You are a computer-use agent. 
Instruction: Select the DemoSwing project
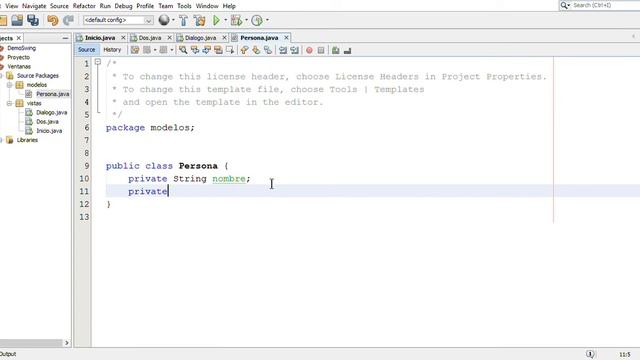tap(21, 48)
